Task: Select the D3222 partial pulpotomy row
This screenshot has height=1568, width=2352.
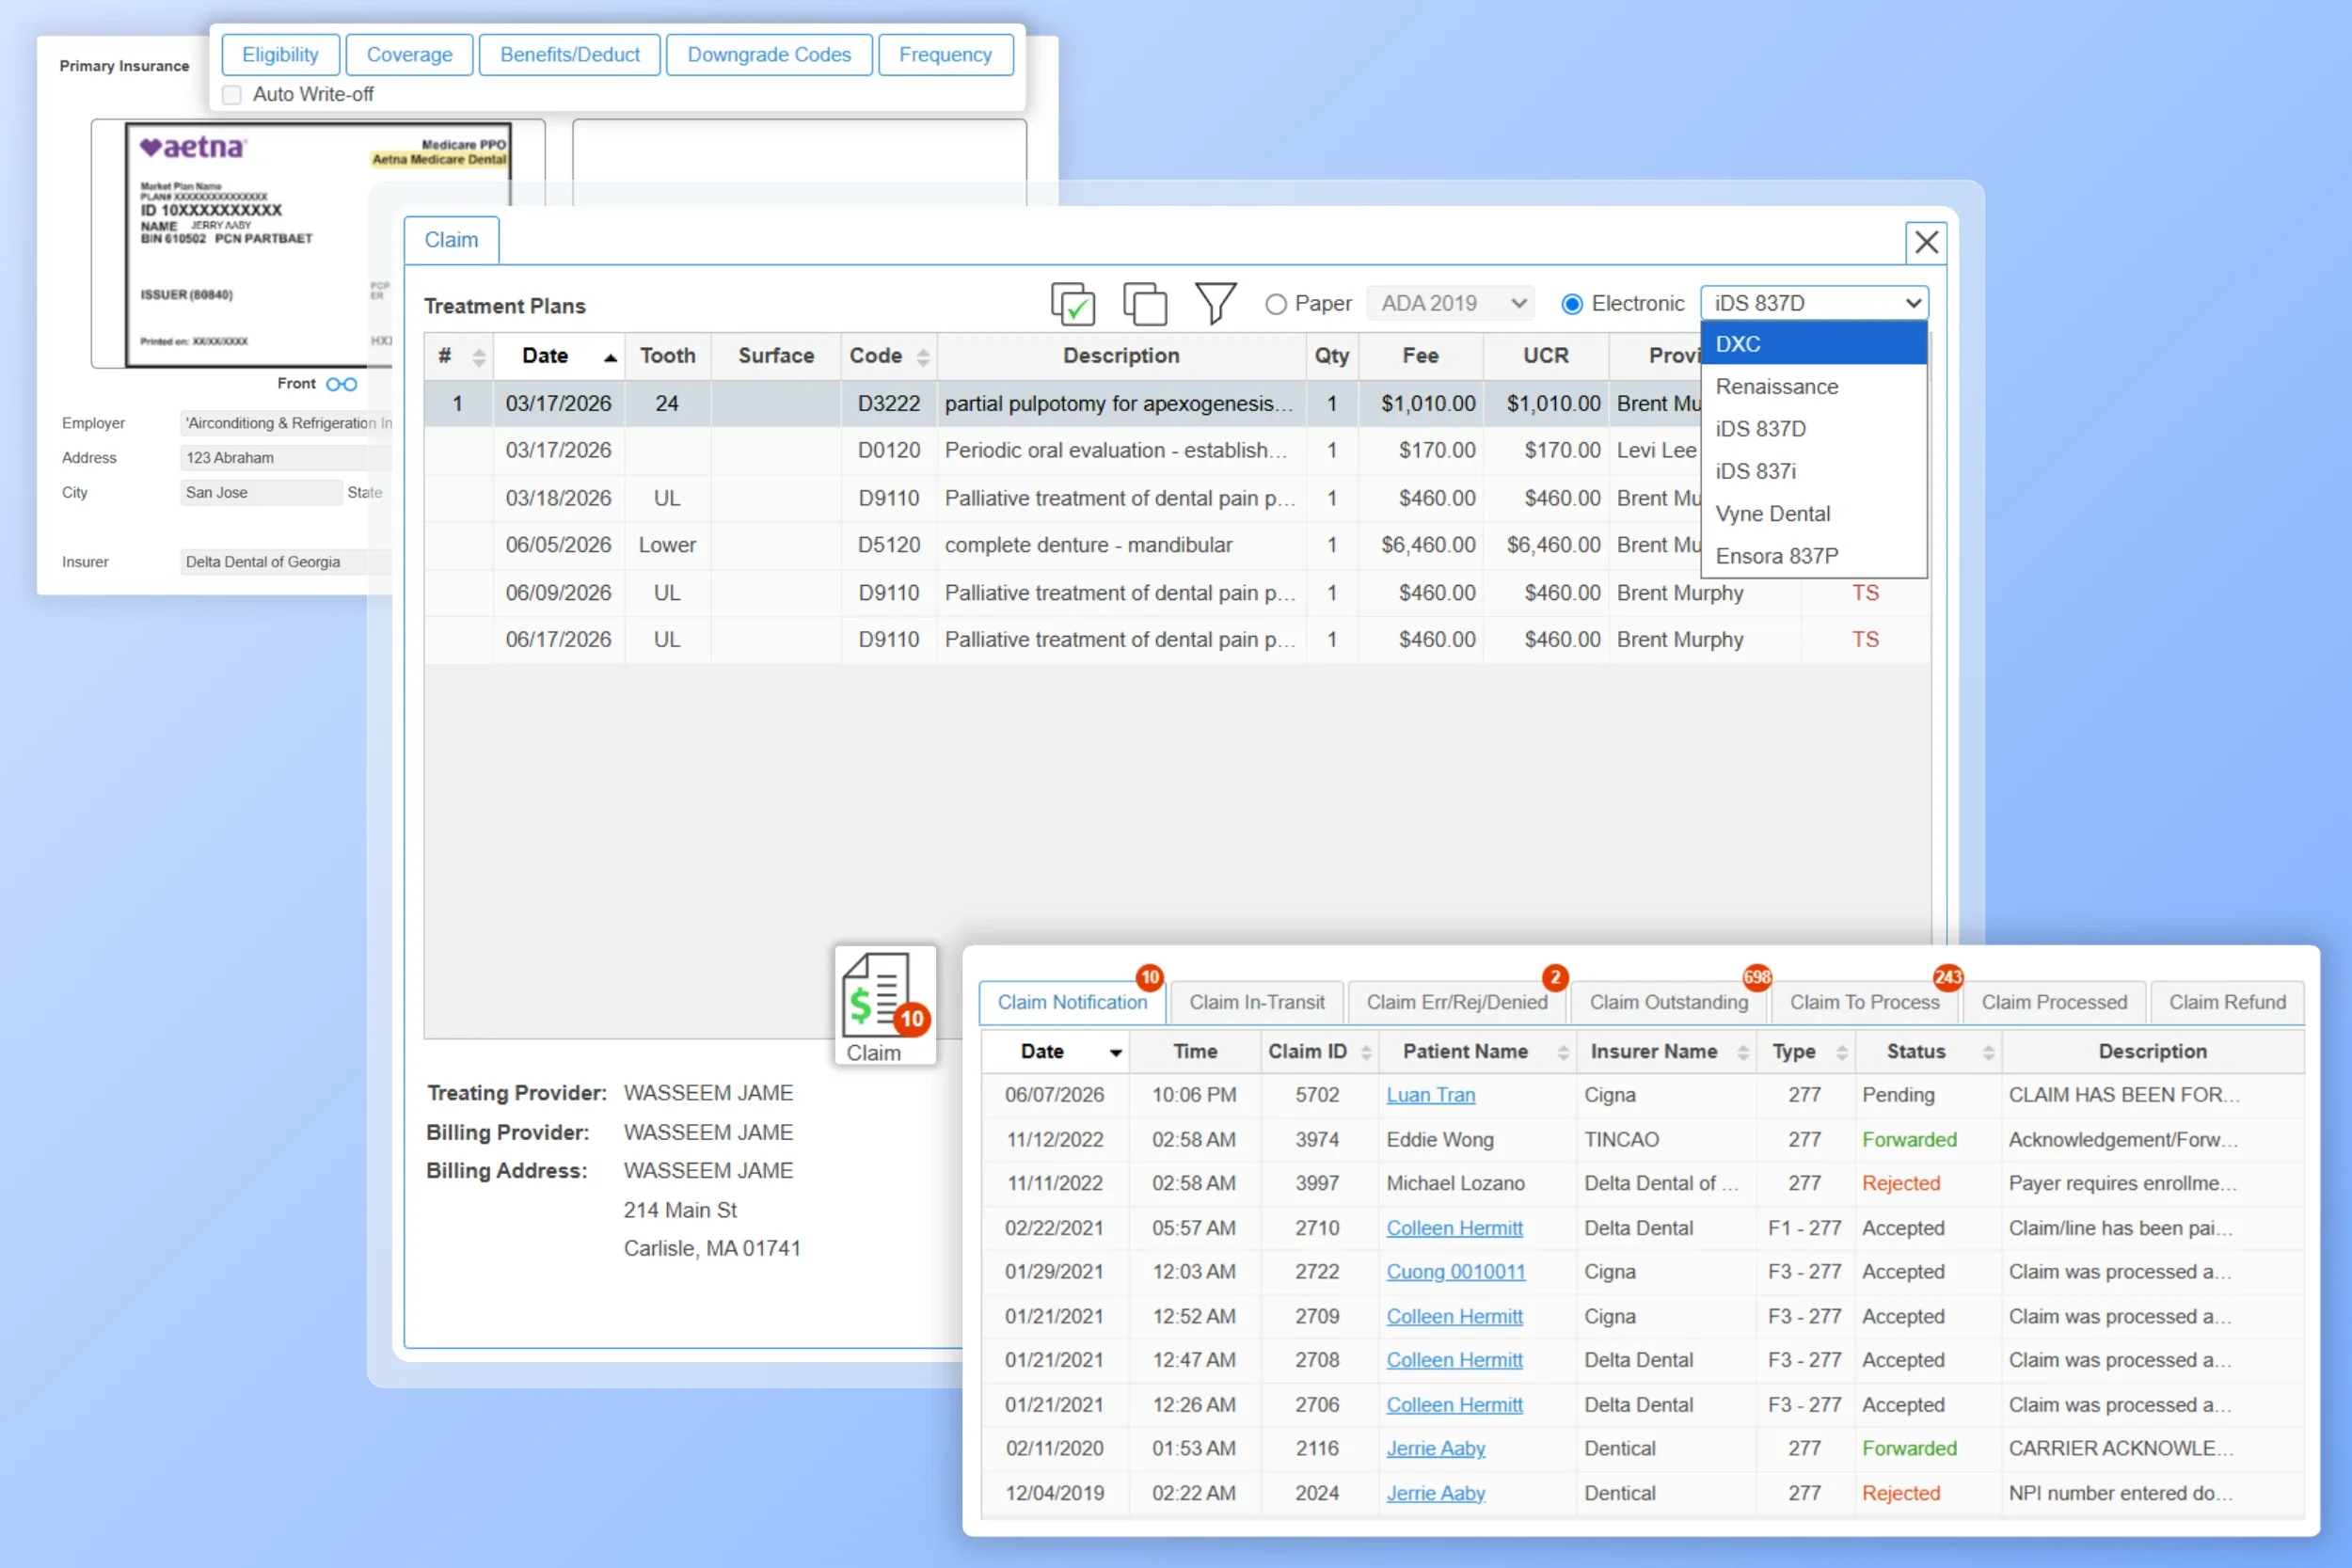Action: [1062, 404]
